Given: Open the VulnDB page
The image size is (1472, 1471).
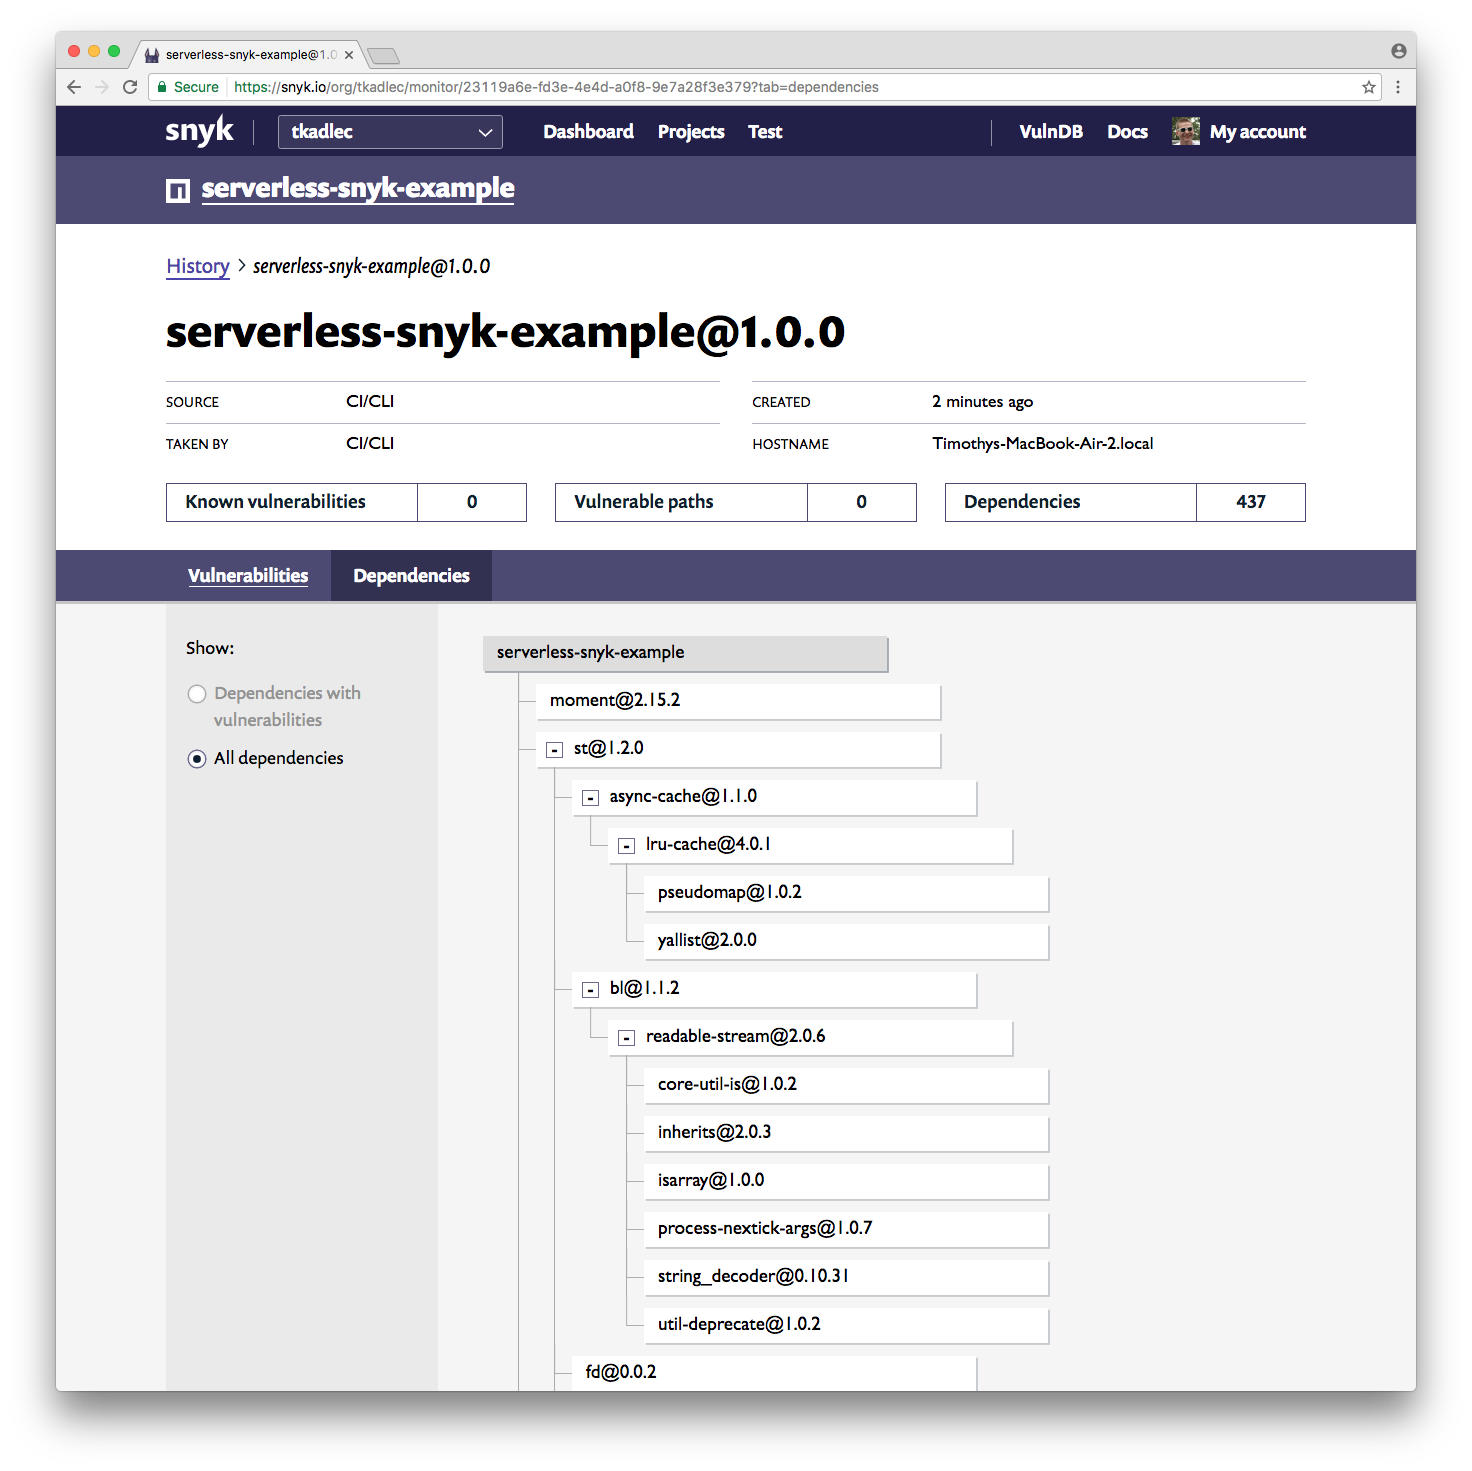Looking at the screenshot, I should click(x=1050, y=131).
